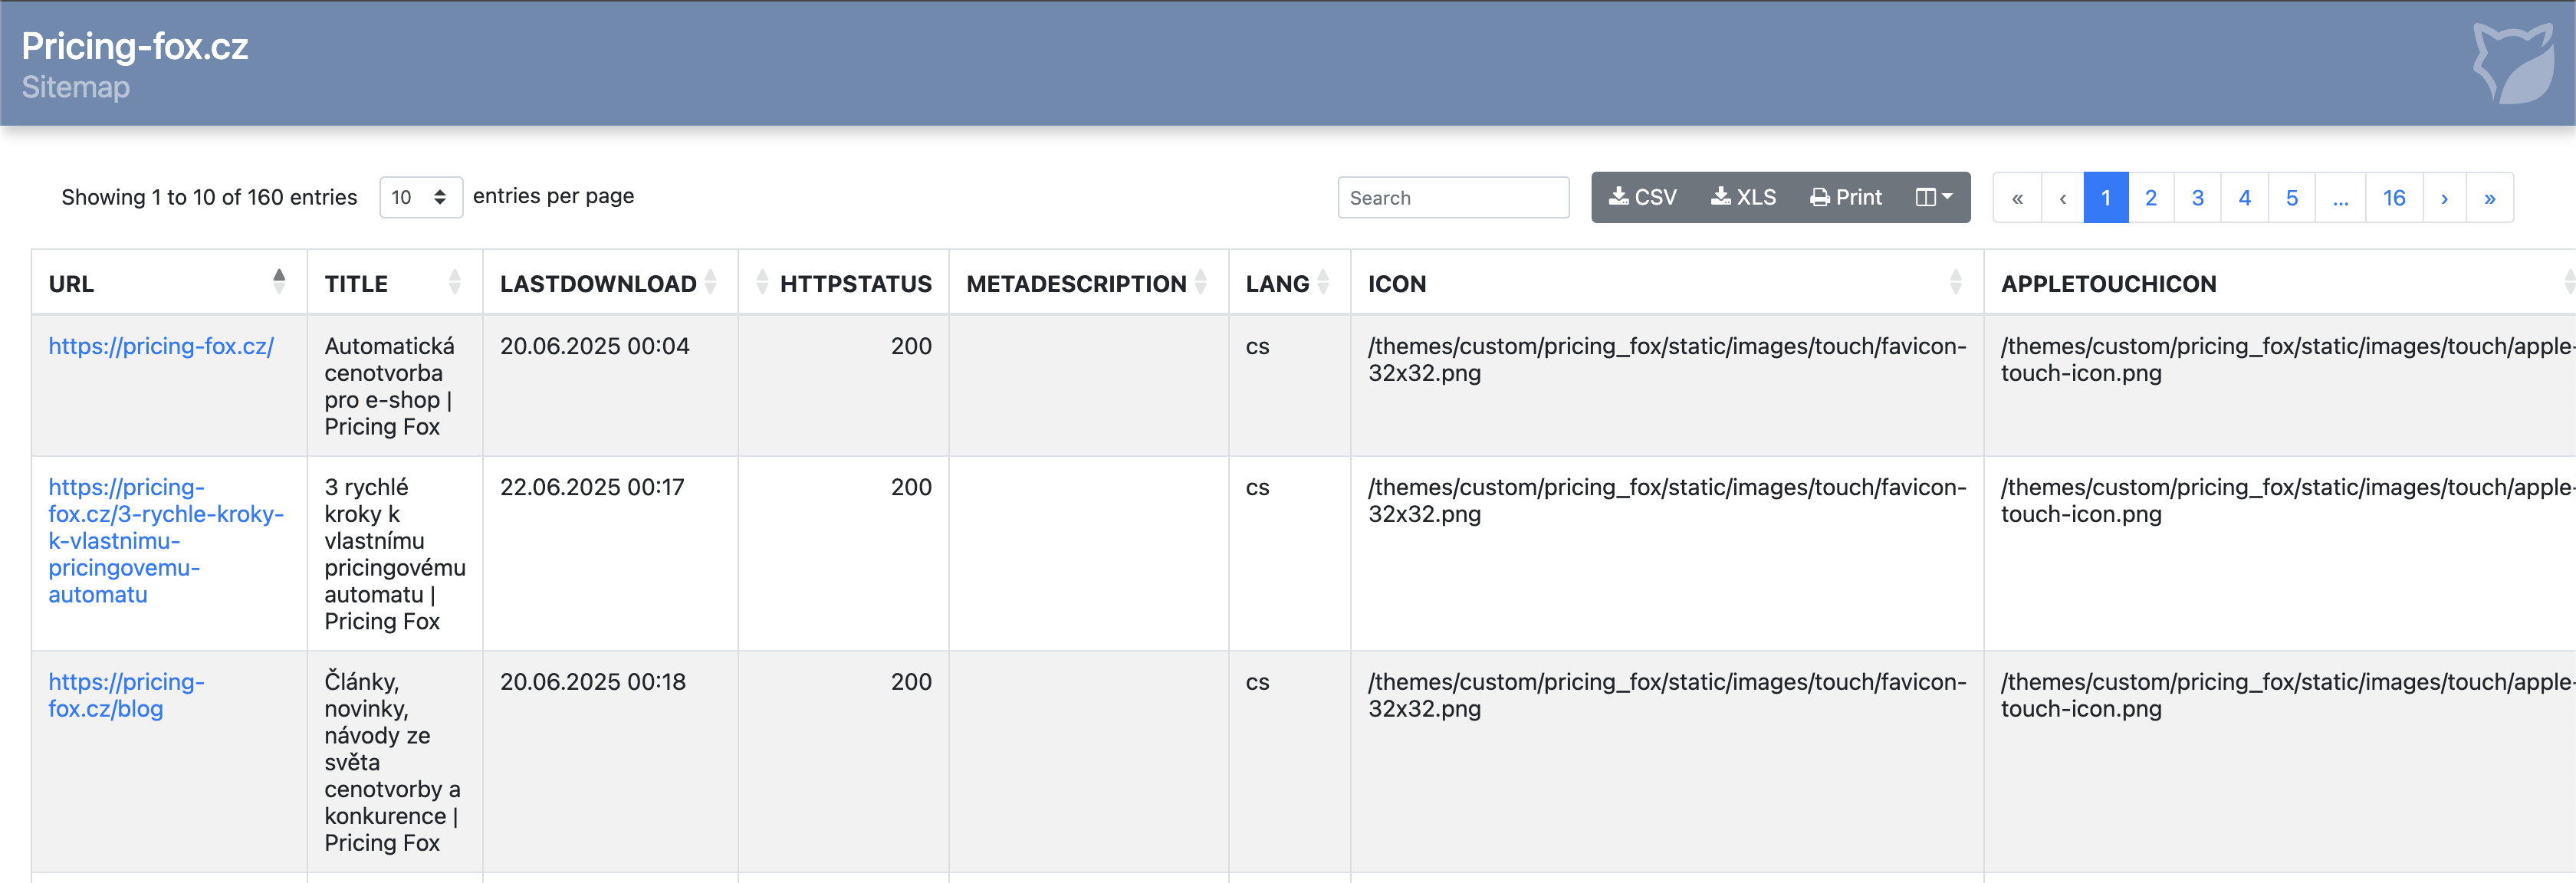
Task: Click the 'Sitemap' subtitle in the header
Action: click(x=76, y=87)
